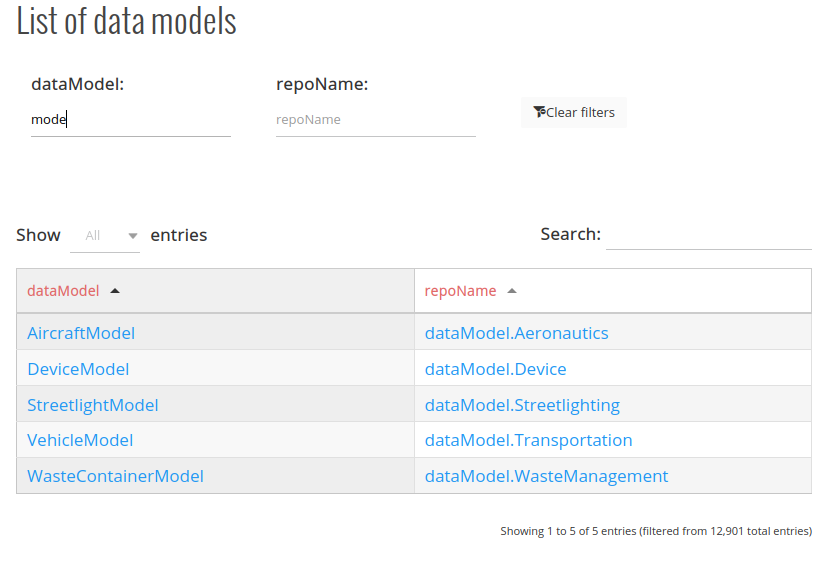825x563 pixels.
Task: Go to dataModel.Aeronautics repository link
Action: 516,333
